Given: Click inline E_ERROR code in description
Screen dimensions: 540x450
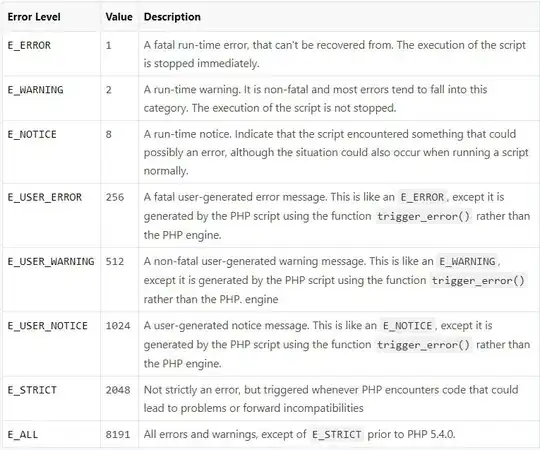Looking at the screenshot, I should 422,197.
